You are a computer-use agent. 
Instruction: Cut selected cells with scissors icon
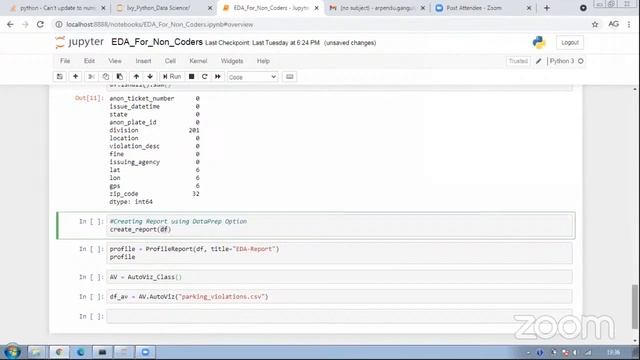click(91, 77)
